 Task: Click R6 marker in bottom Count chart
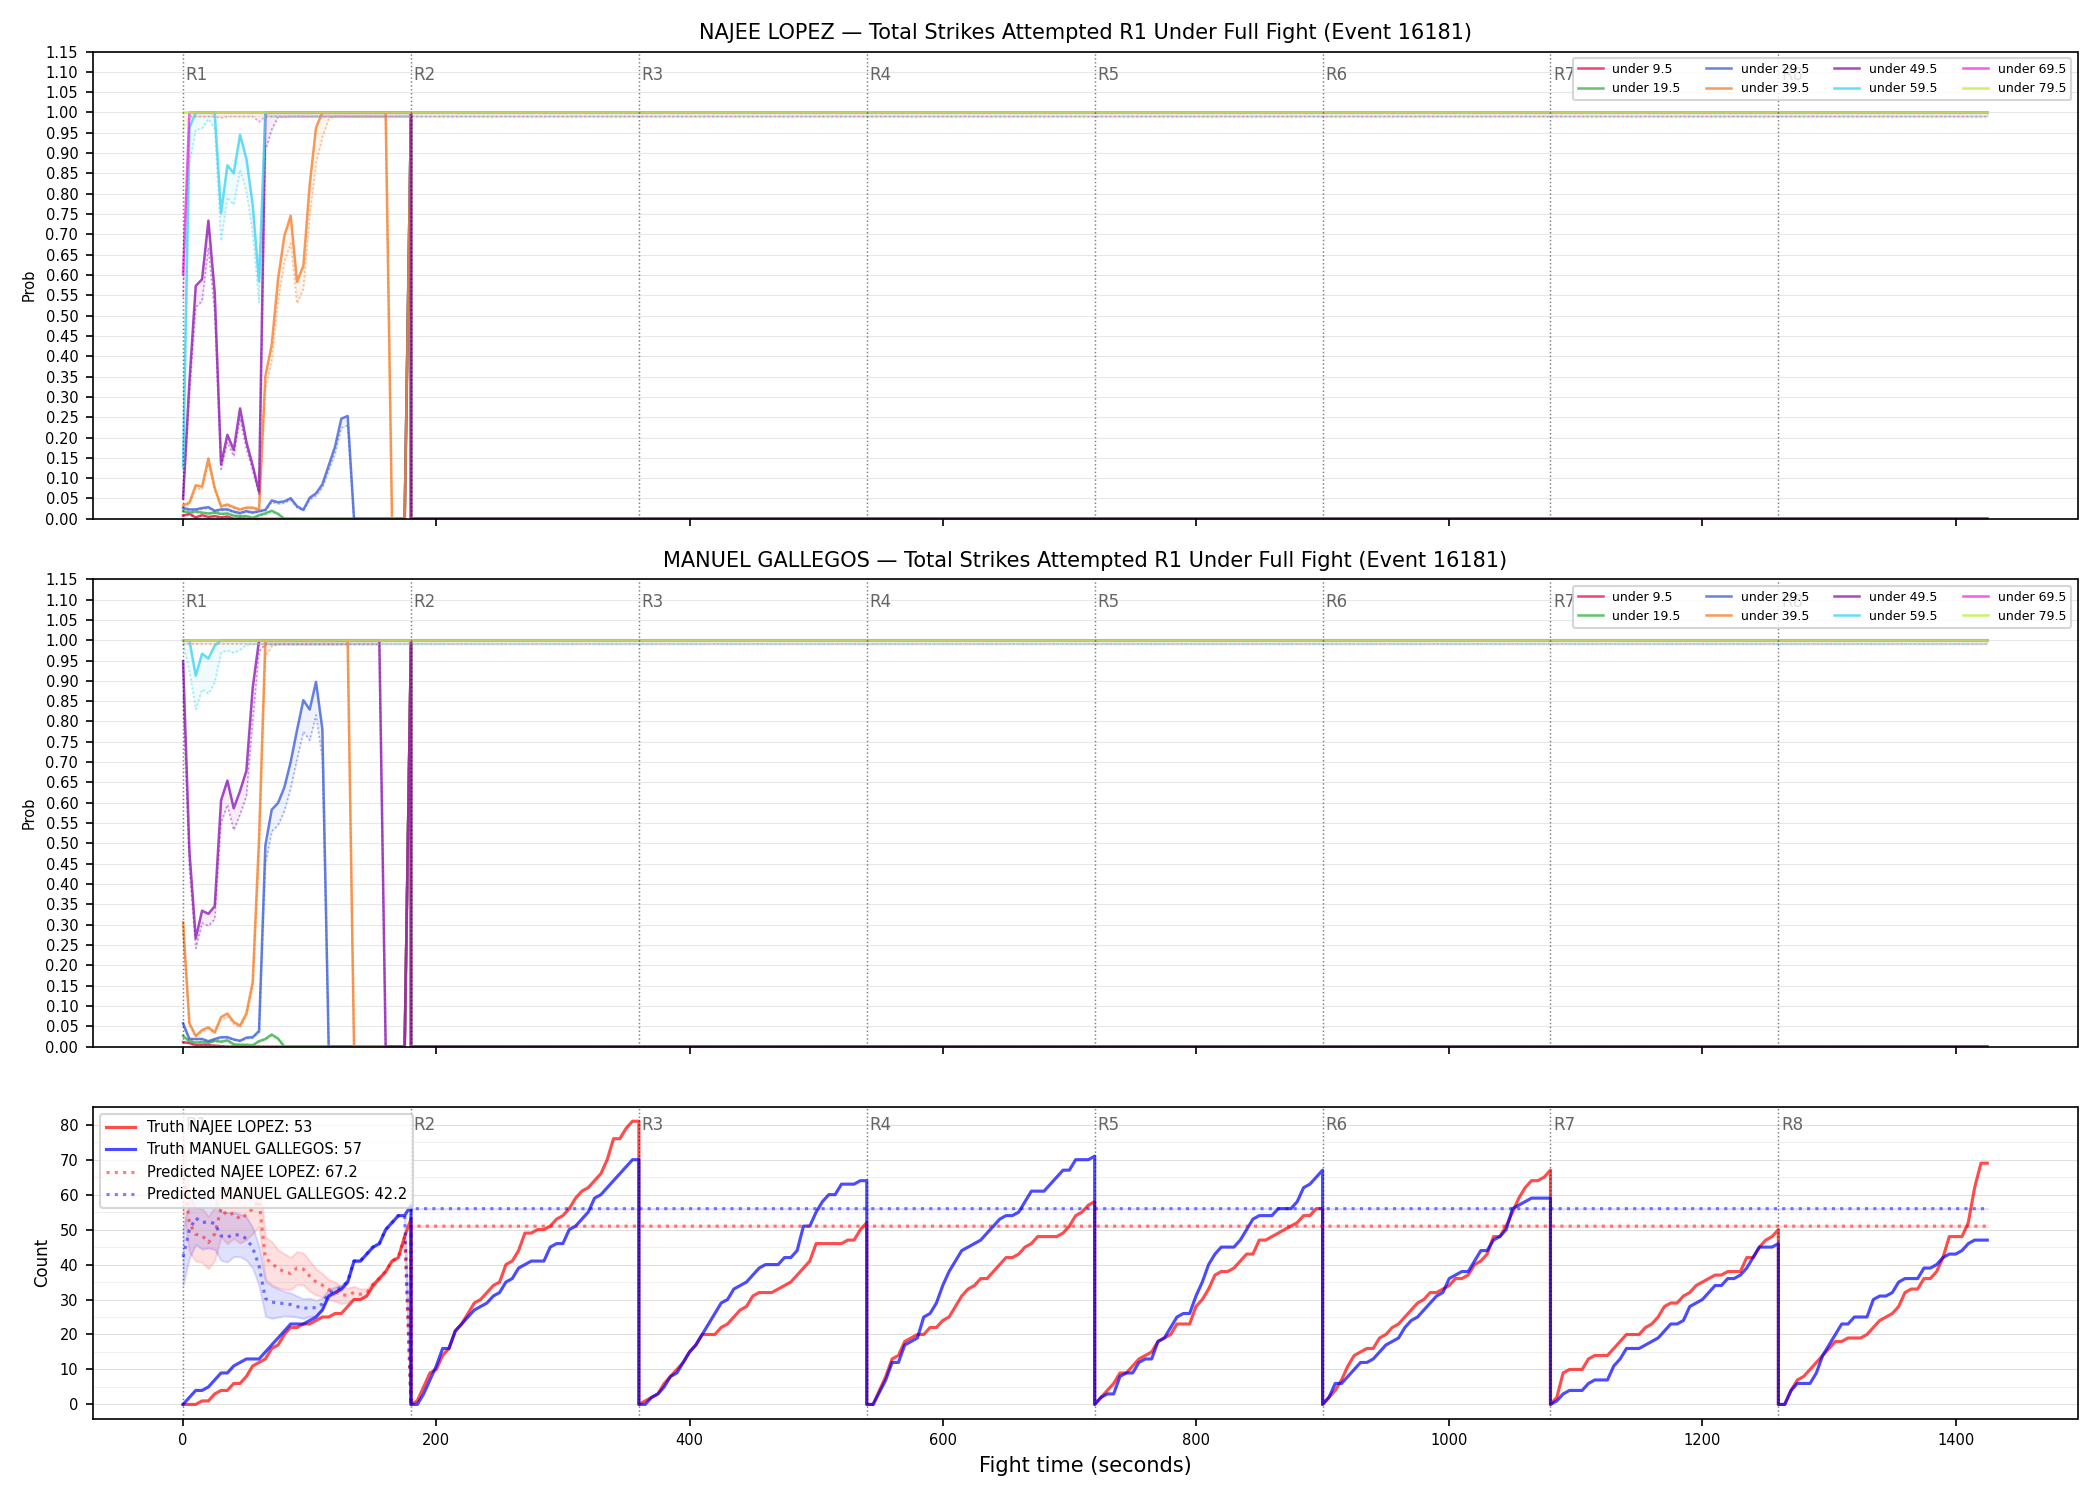point(1336,1124)
